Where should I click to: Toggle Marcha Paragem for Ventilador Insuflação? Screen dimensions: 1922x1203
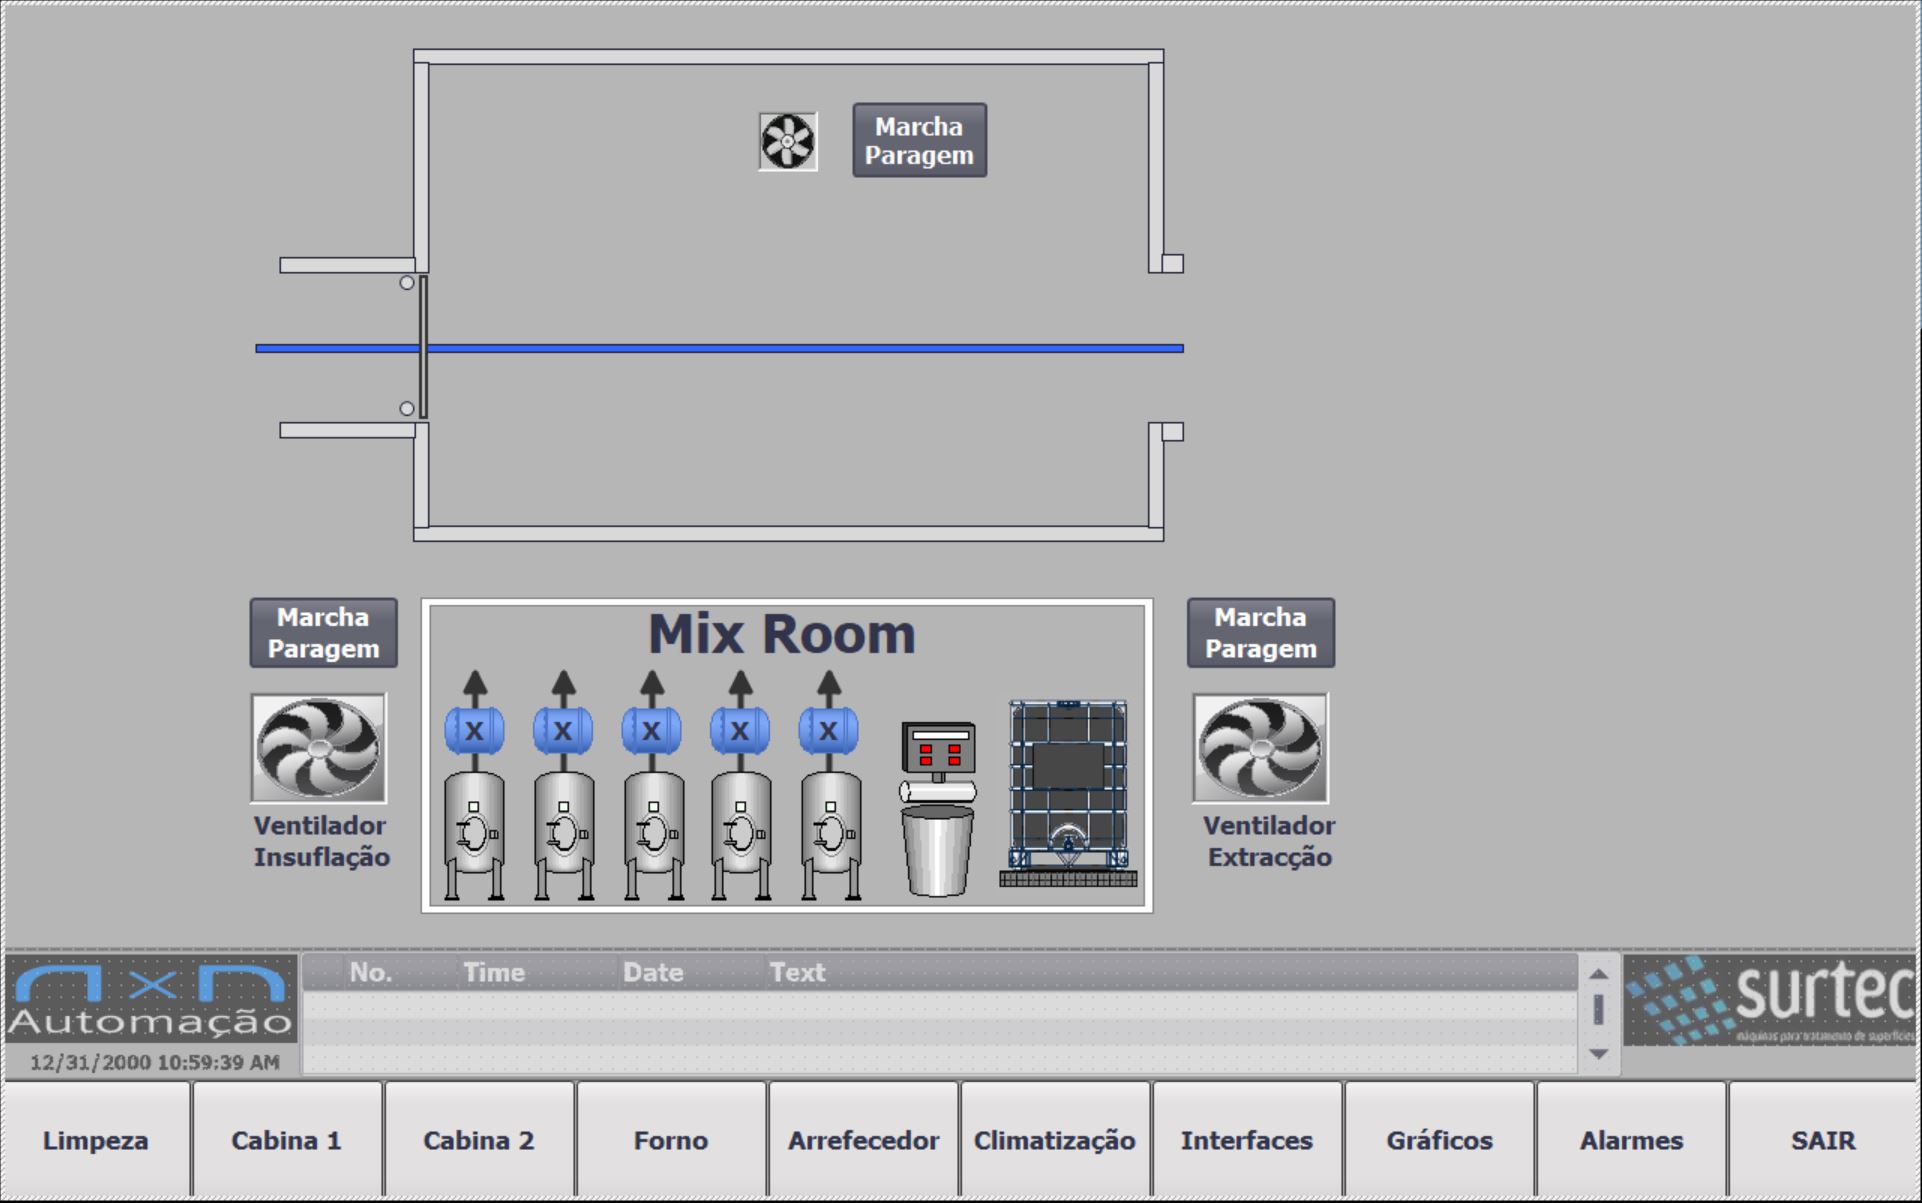323,633
